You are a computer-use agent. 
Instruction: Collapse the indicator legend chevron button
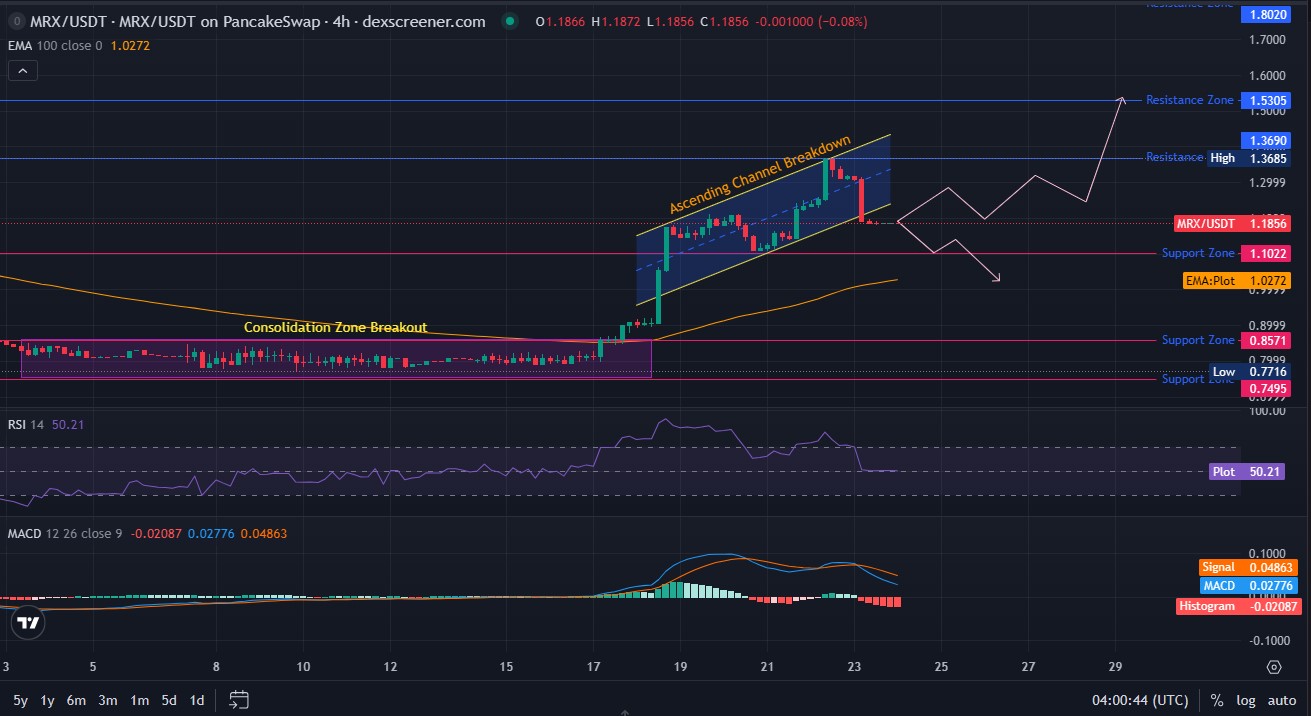point(23,70)
